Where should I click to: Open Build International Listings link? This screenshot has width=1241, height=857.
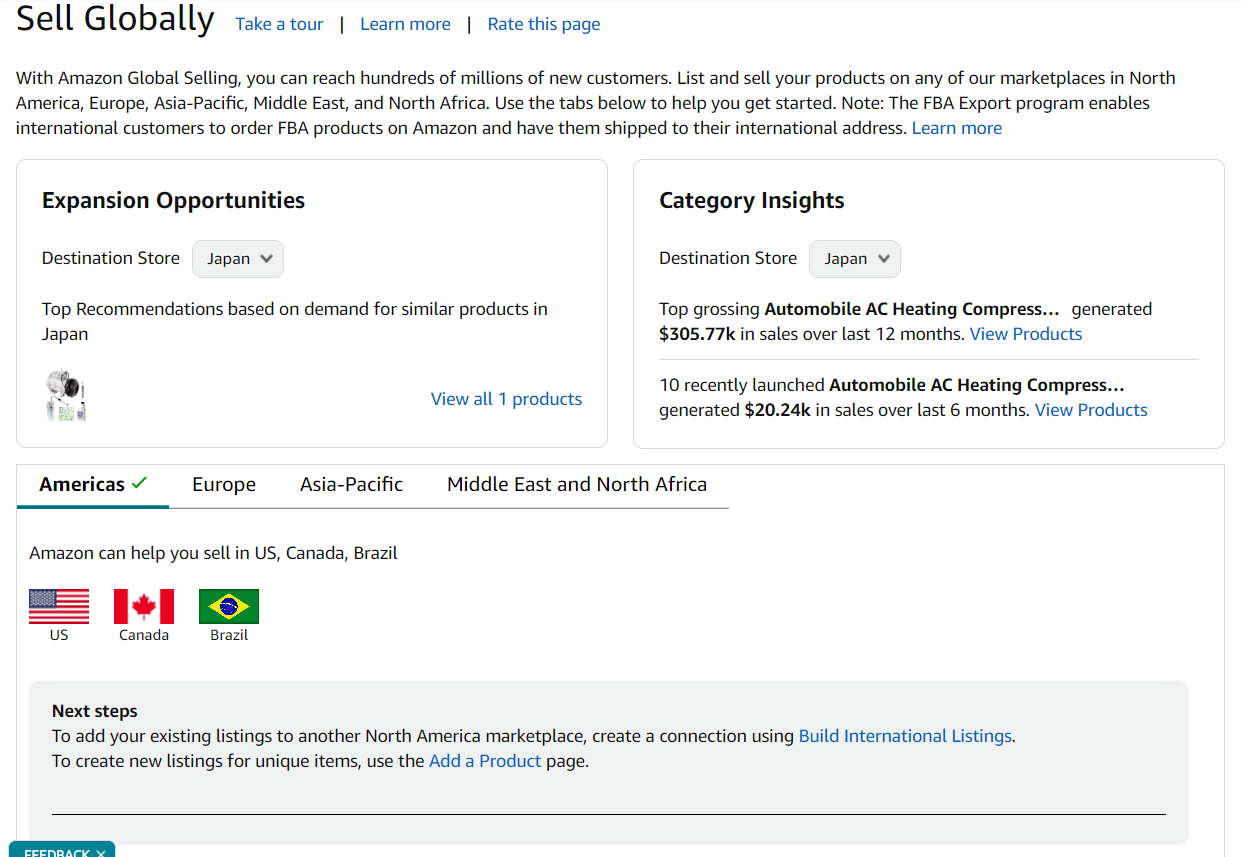point(905,736)
